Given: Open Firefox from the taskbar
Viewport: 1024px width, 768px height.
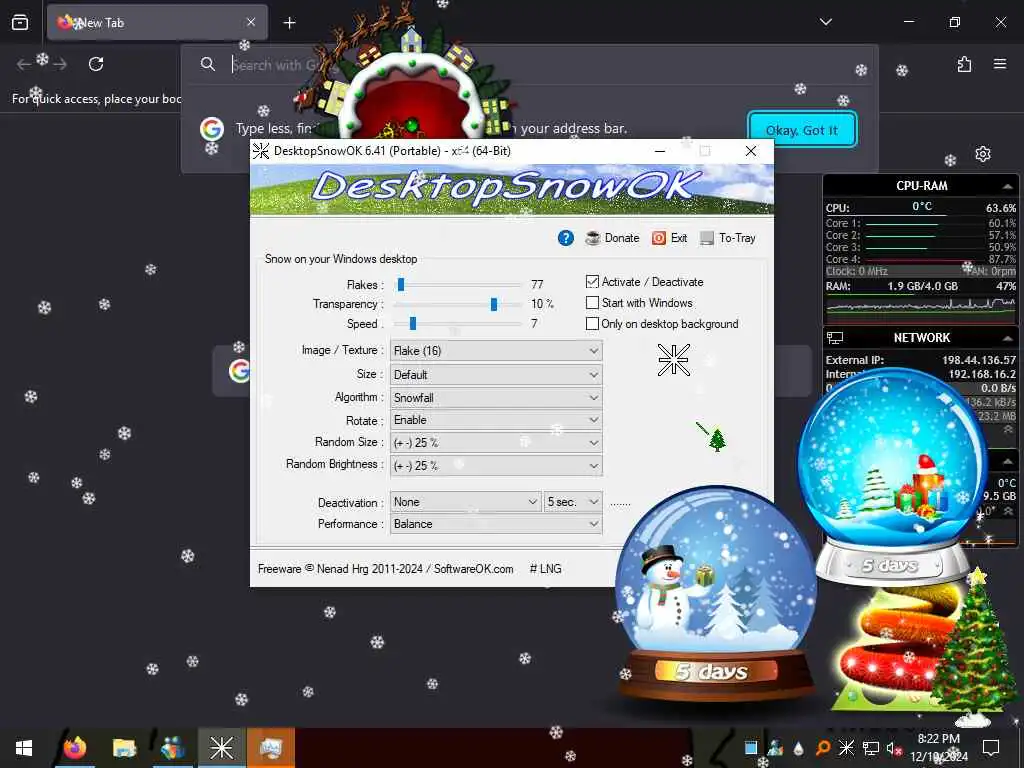Looking at the screenshot, I should tap(74, 748).
